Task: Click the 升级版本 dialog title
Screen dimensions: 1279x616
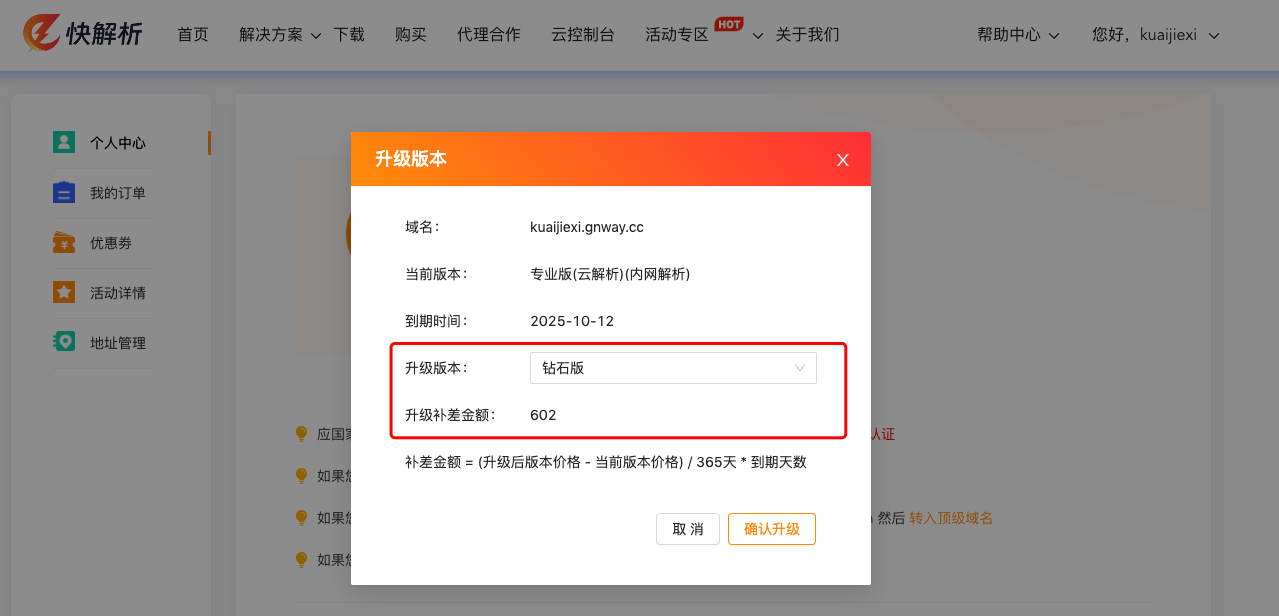Action: coord(411,159)
